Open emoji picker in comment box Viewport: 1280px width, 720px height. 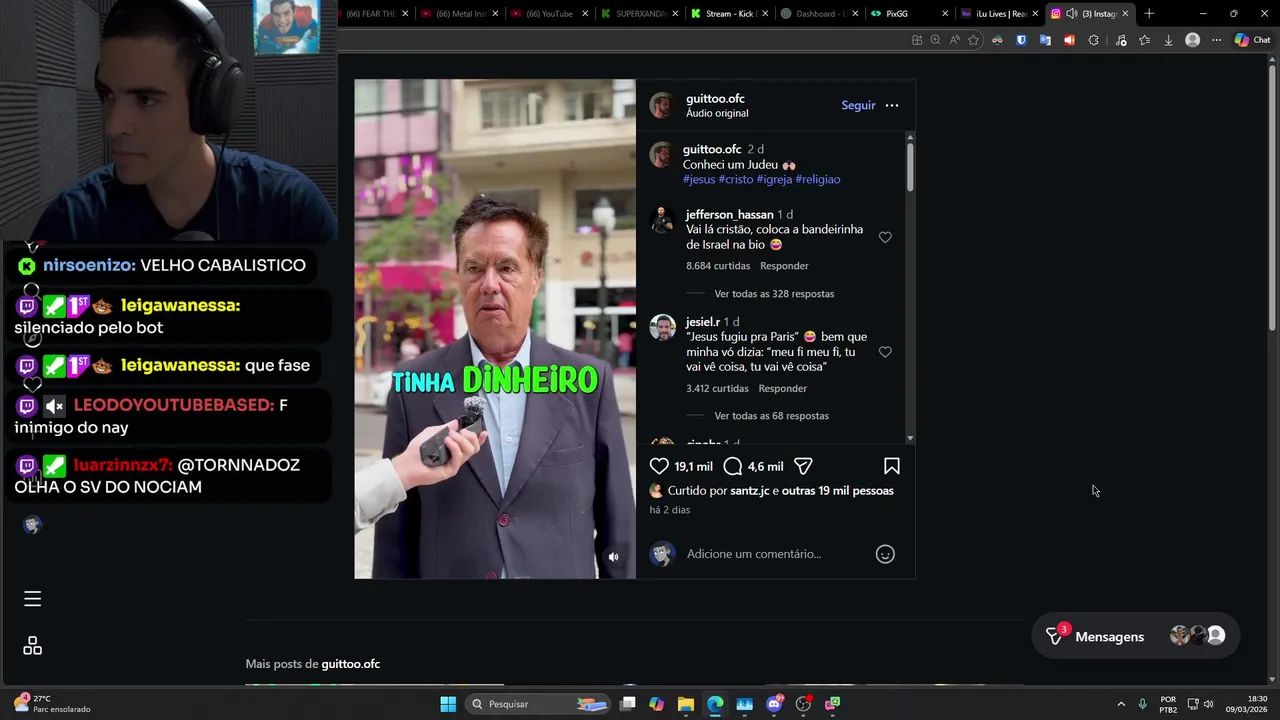click(x=885, y=554)
